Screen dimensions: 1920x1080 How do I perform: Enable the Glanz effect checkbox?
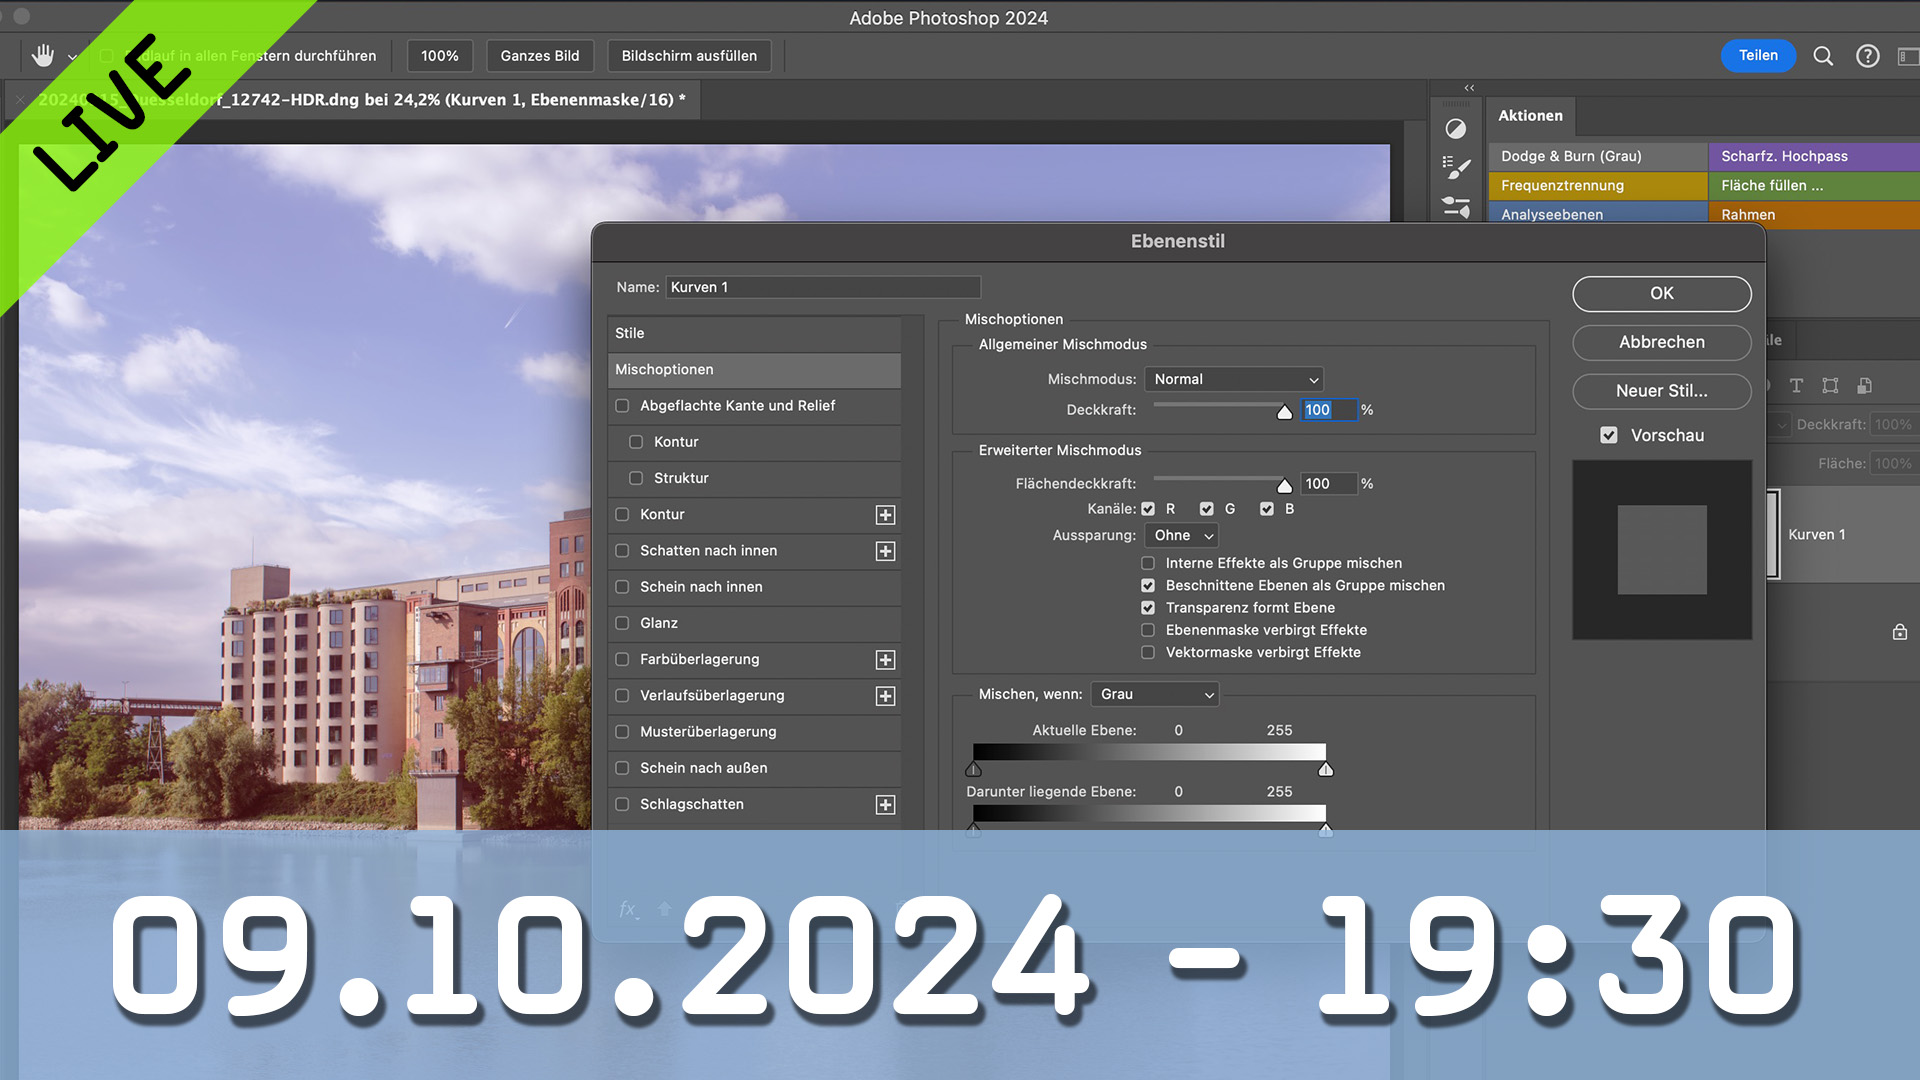(622, 623)
